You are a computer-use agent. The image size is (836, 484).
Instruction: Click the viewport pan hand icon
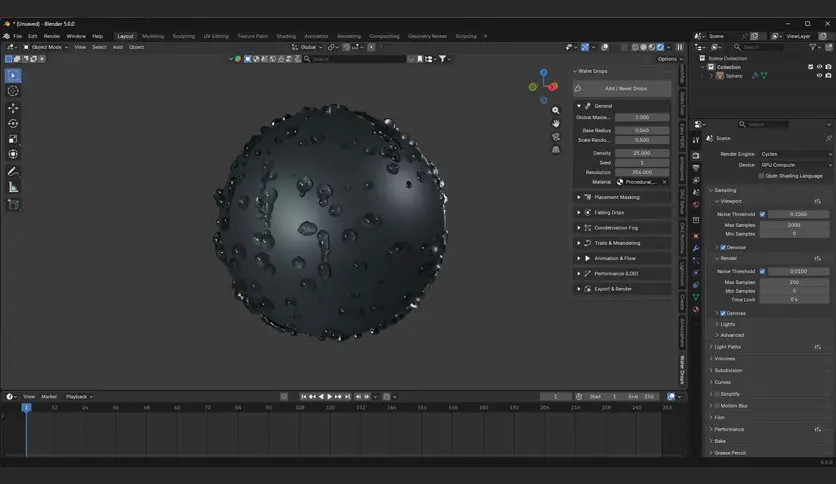(556, 123)
